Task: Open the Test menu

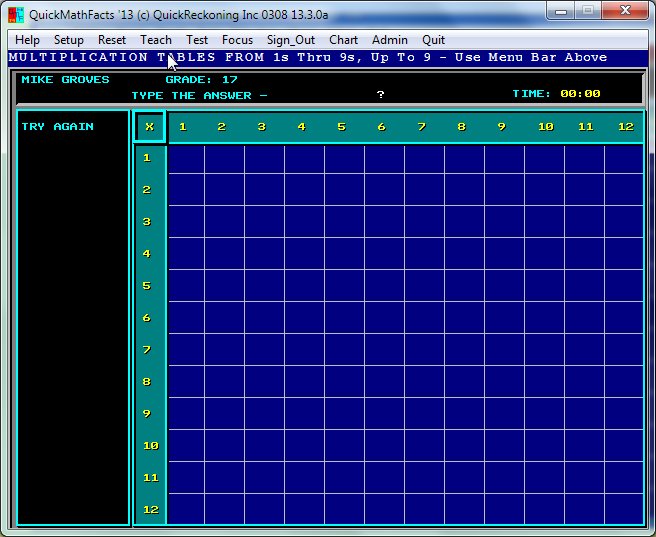Action: pyautogui.click(x=197, y=40)
